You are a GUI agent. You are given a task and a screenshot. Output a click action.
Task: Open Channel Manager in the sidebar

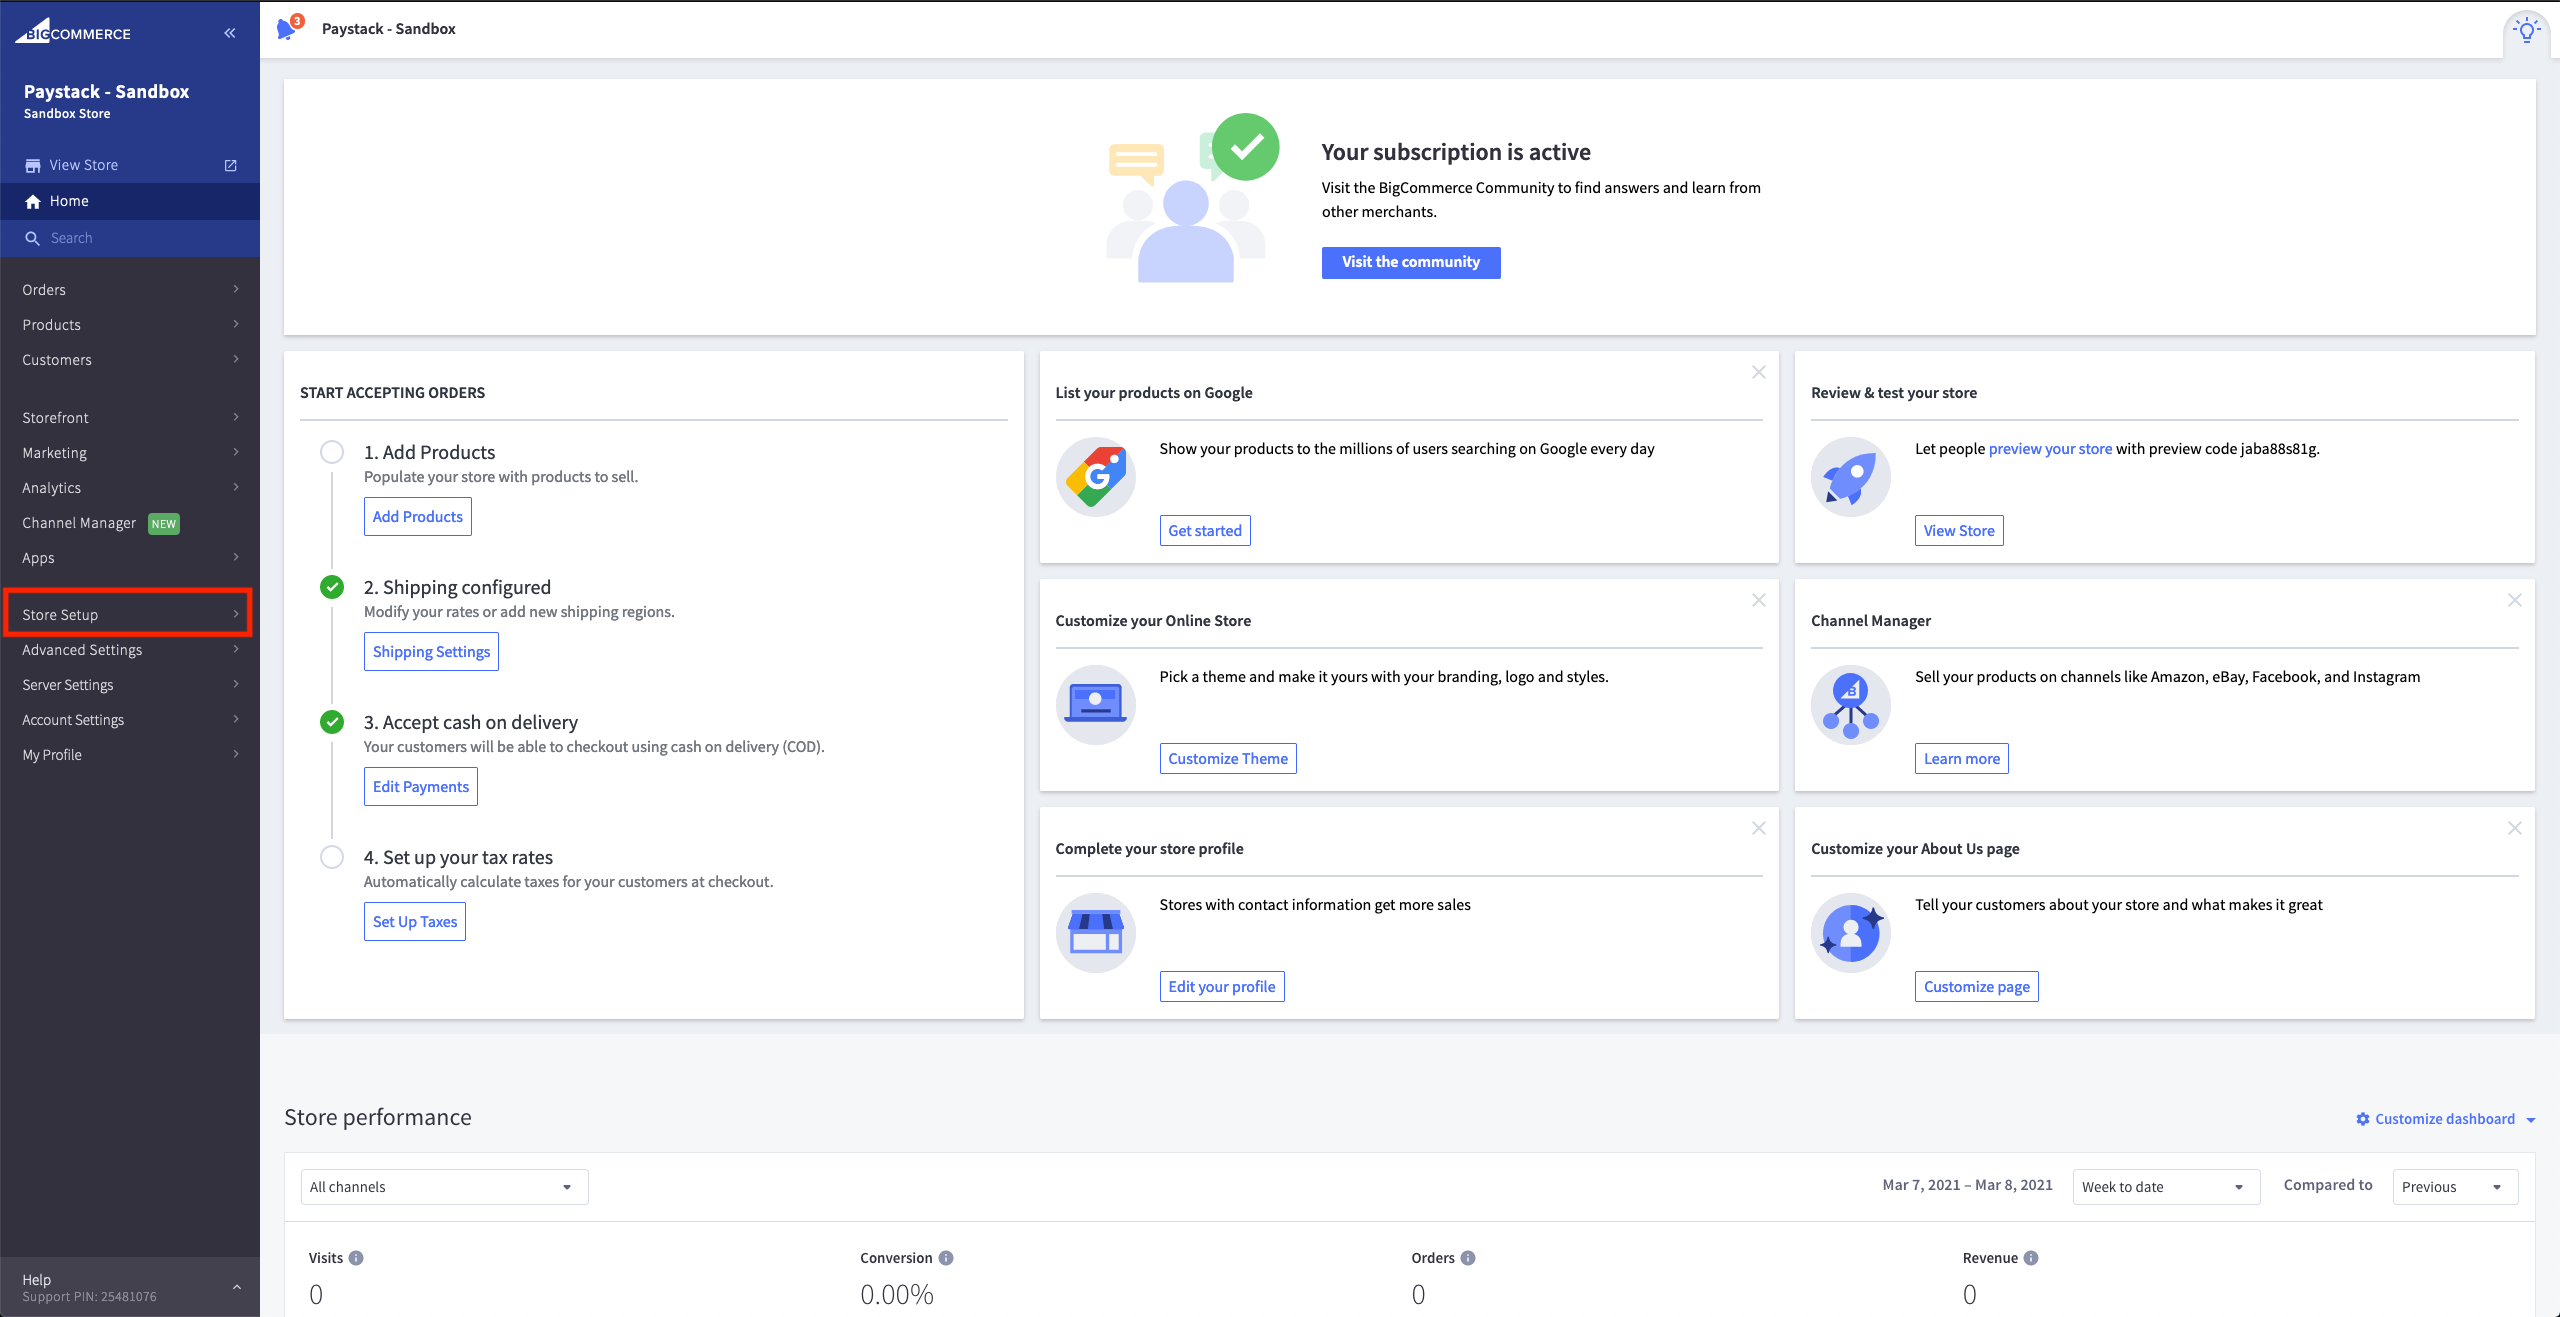(x=130, y=523)
